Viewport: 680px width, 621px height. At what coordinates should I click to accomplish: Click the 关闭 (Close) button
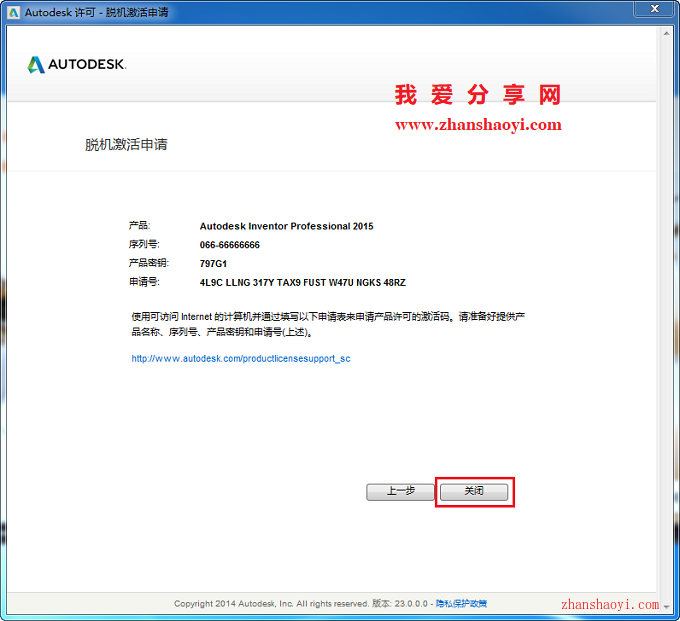pyautogui.click(x=474, y=492)
